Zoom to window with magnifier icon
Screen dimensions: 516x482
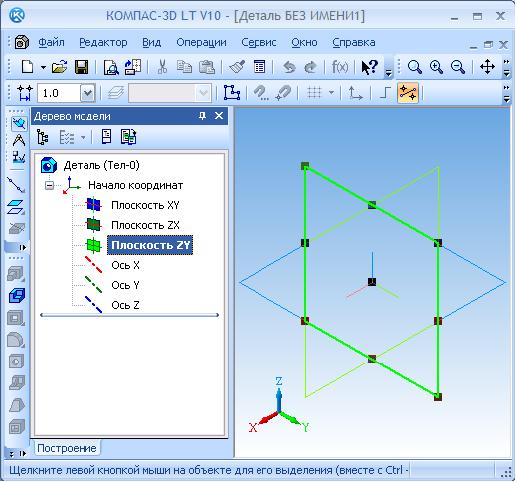click(x=415, y=67)
